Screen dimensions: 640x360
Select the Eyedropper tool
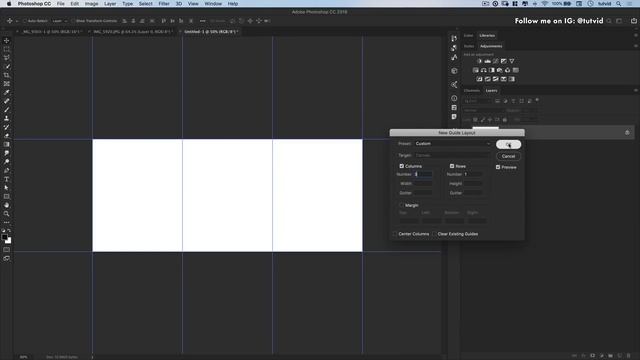7,92
